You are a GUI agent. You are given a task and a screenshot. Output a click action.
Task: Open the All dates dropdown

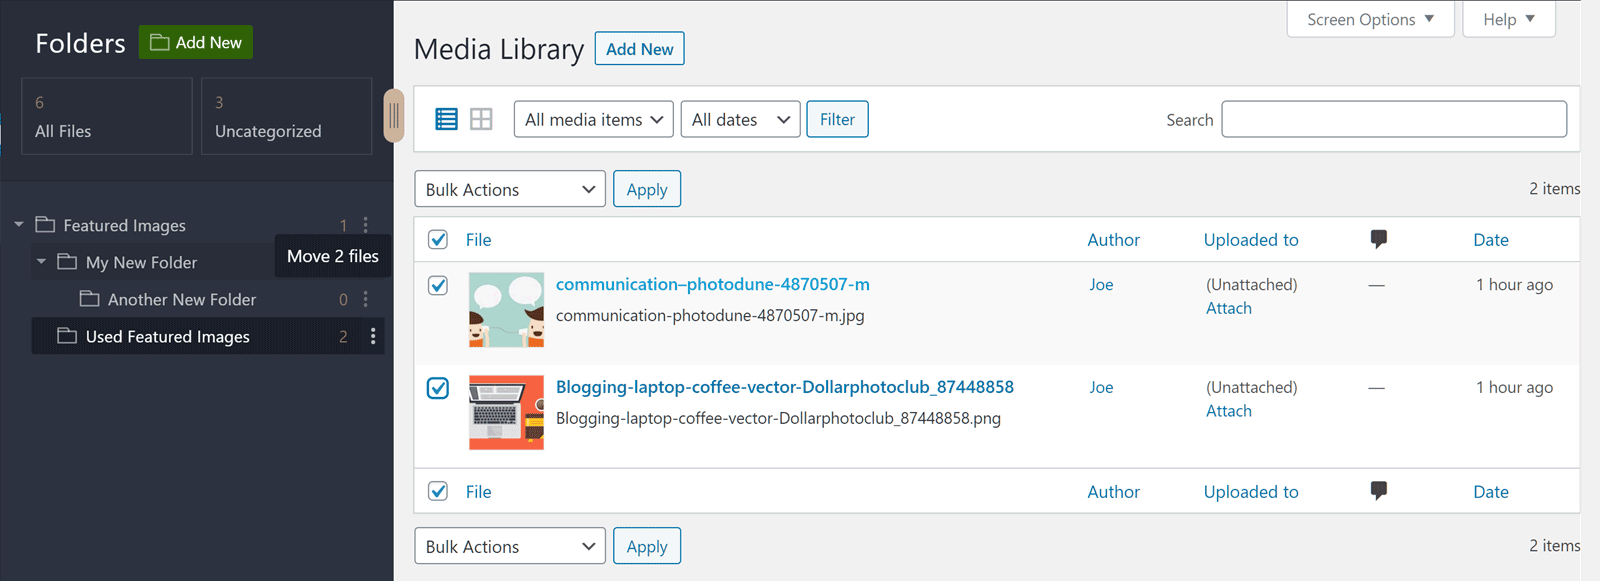(x=740, y=120)
